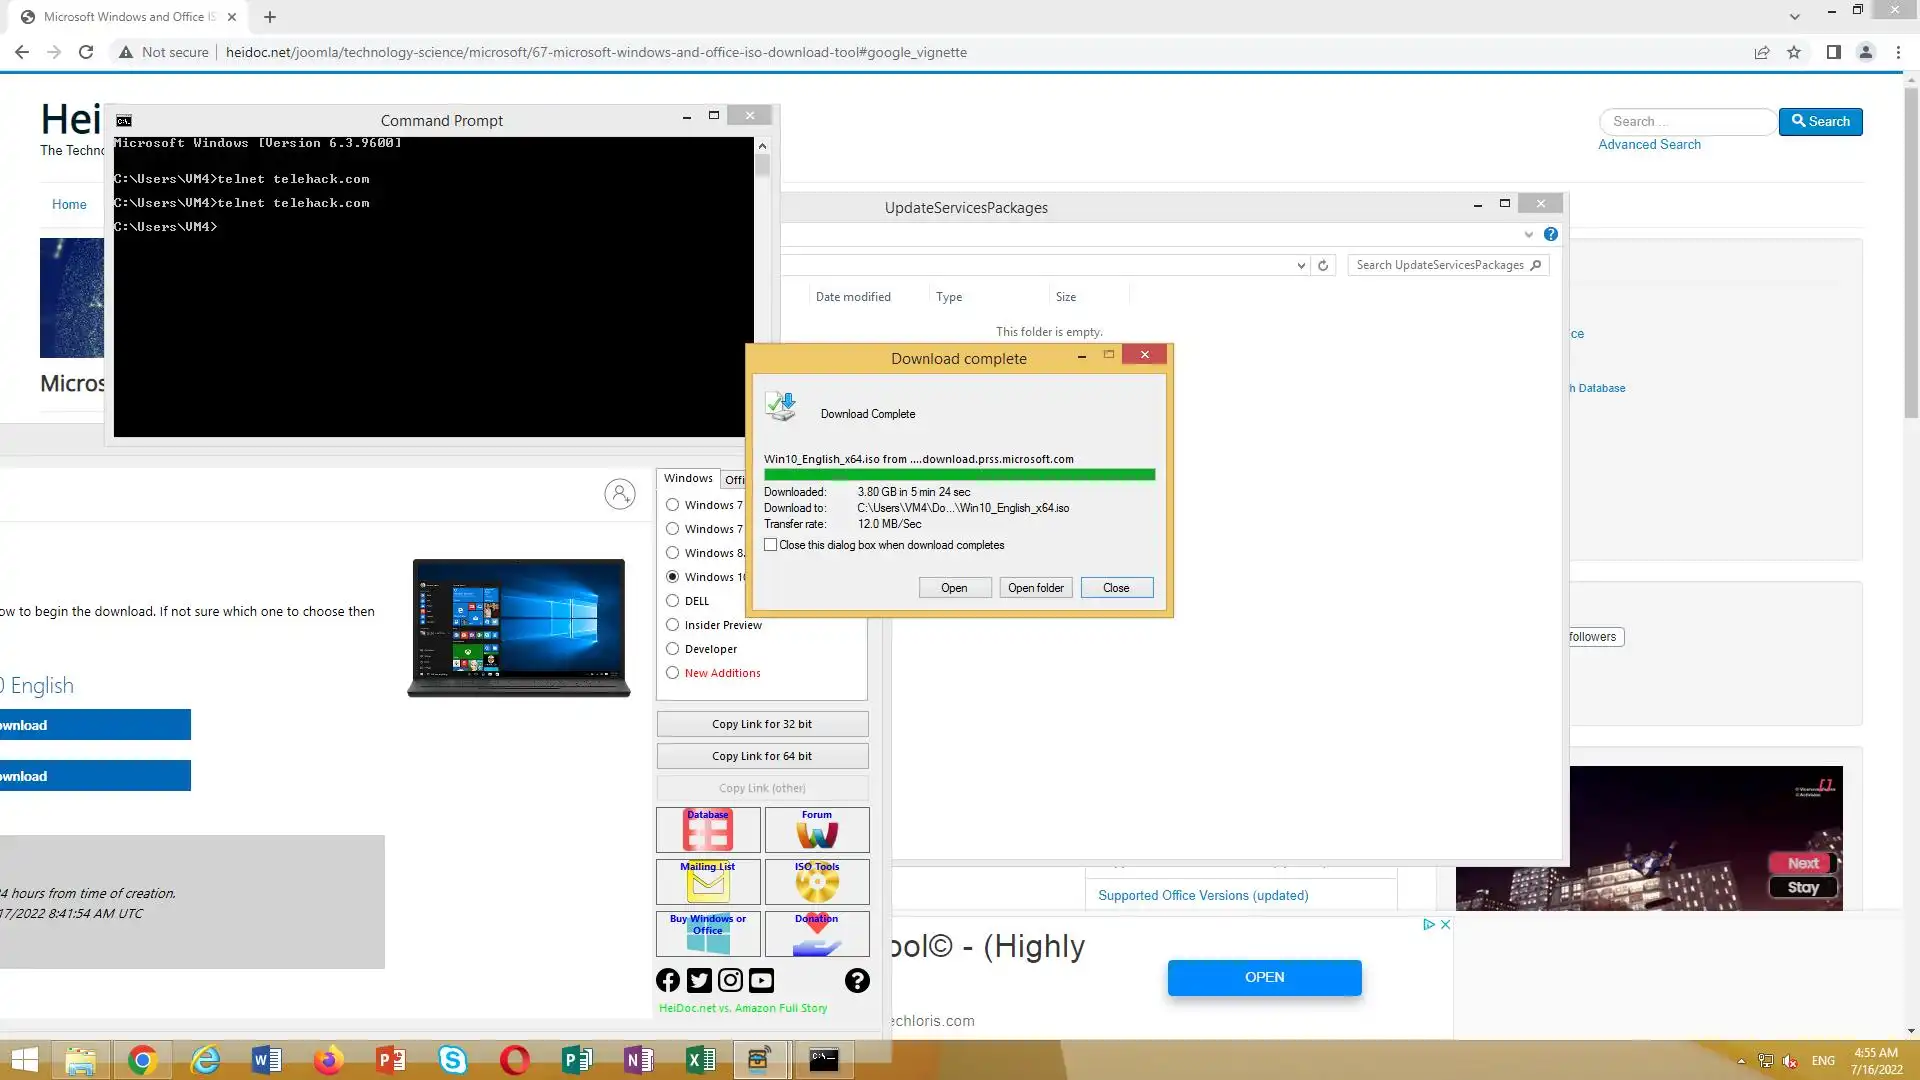Open the Forum icon tile
This screenshot has width=1920, height=1080.
pyautogui.click(x=816, y=830)
